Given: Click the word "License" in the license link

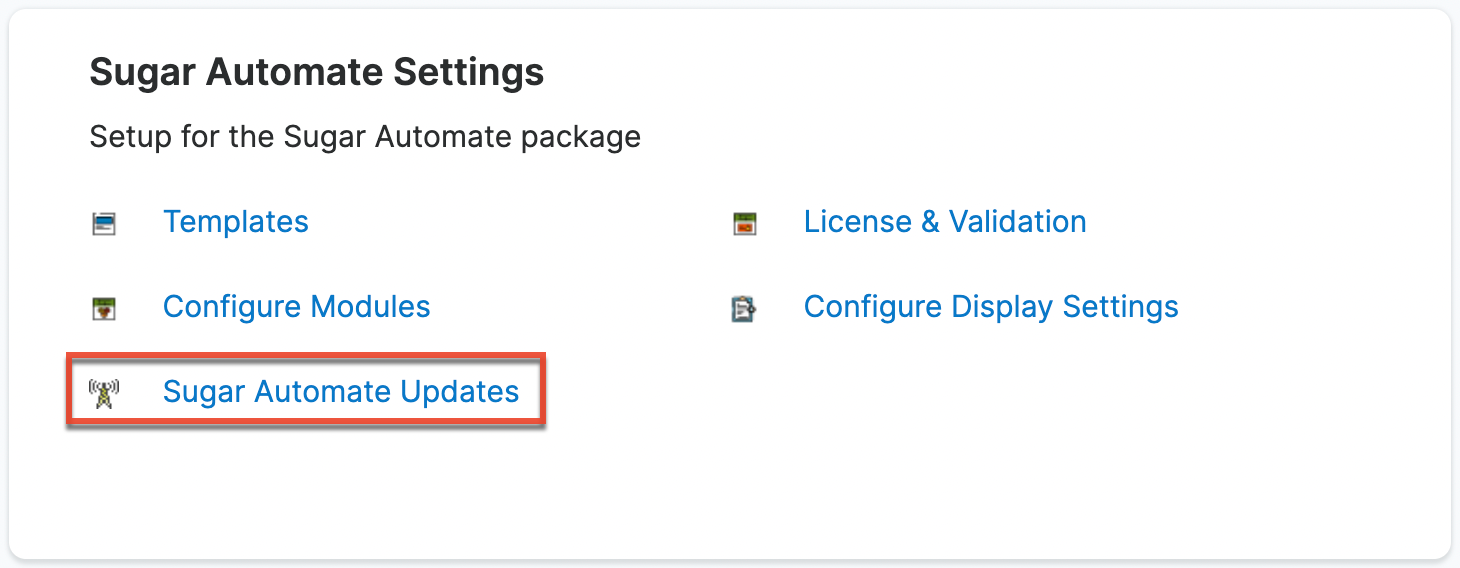Looking at the screenshot, I should (857, 221).
